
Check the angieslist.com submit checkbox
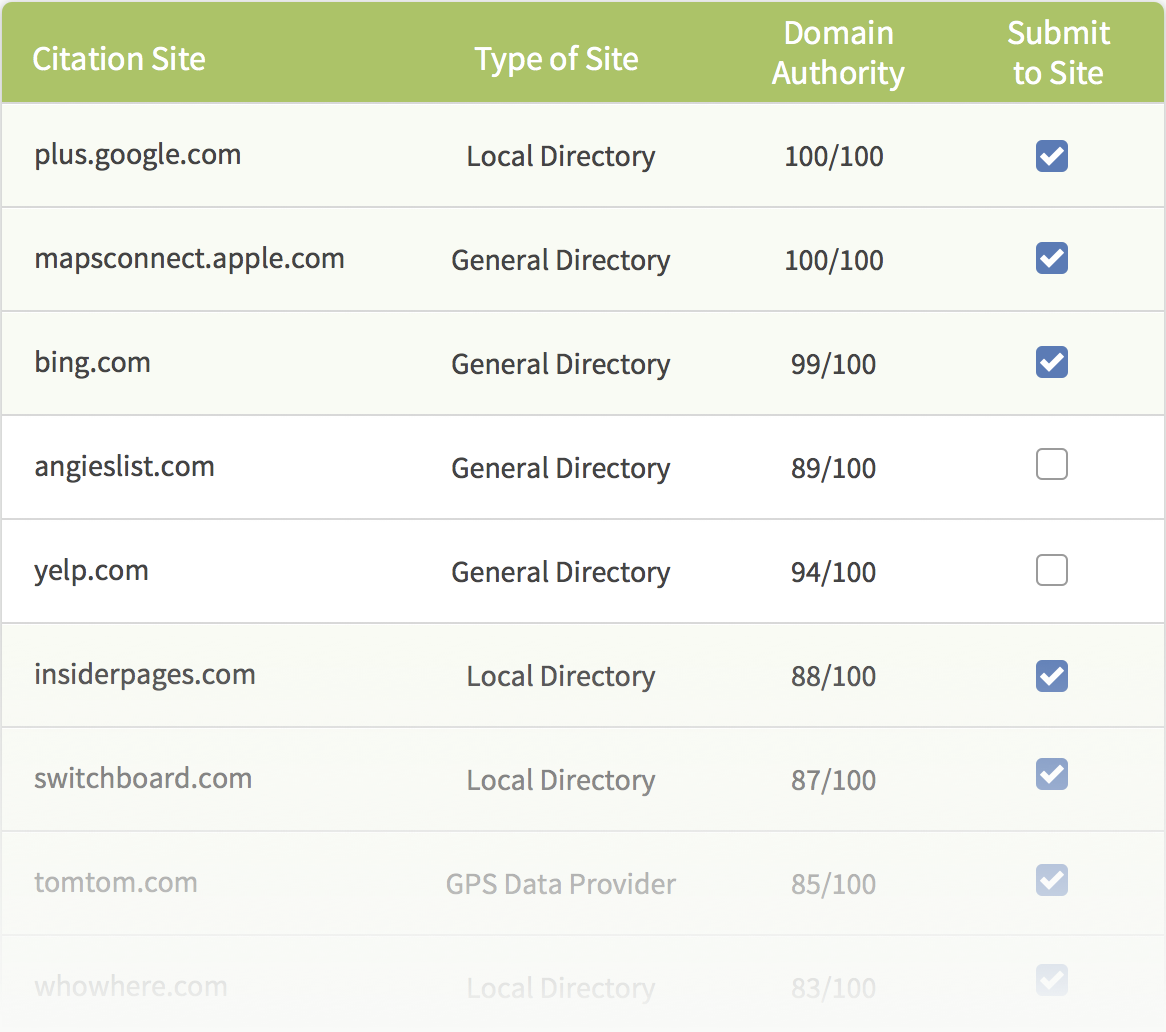[x=1051, y=465]
